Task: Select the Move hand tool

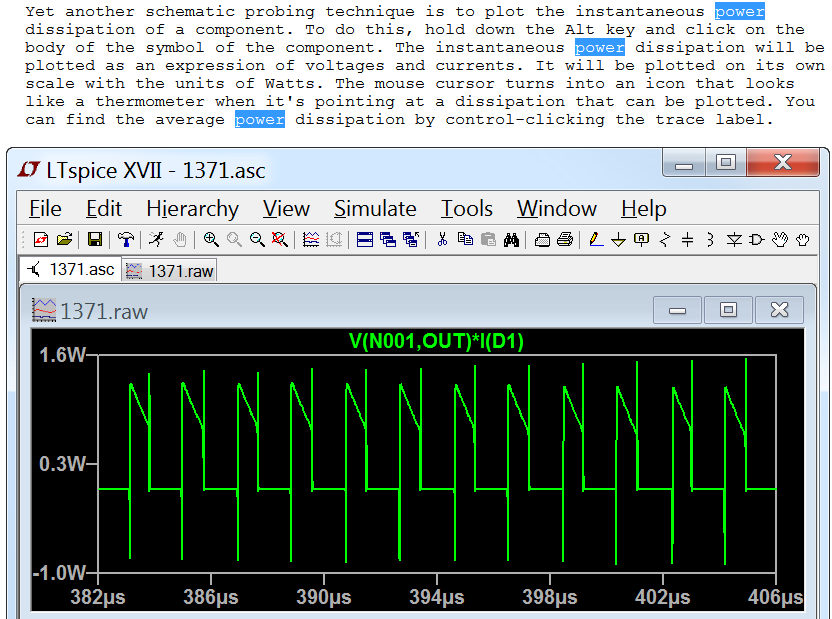Action: [x=780, y=240]
